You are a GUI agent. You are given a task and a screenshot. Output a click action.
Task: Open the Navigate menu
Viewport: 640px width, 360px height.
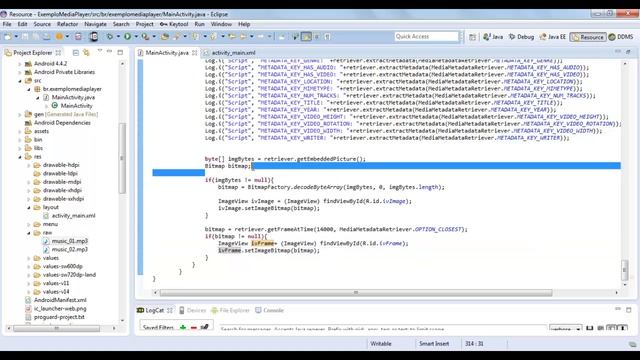[95, 24]
